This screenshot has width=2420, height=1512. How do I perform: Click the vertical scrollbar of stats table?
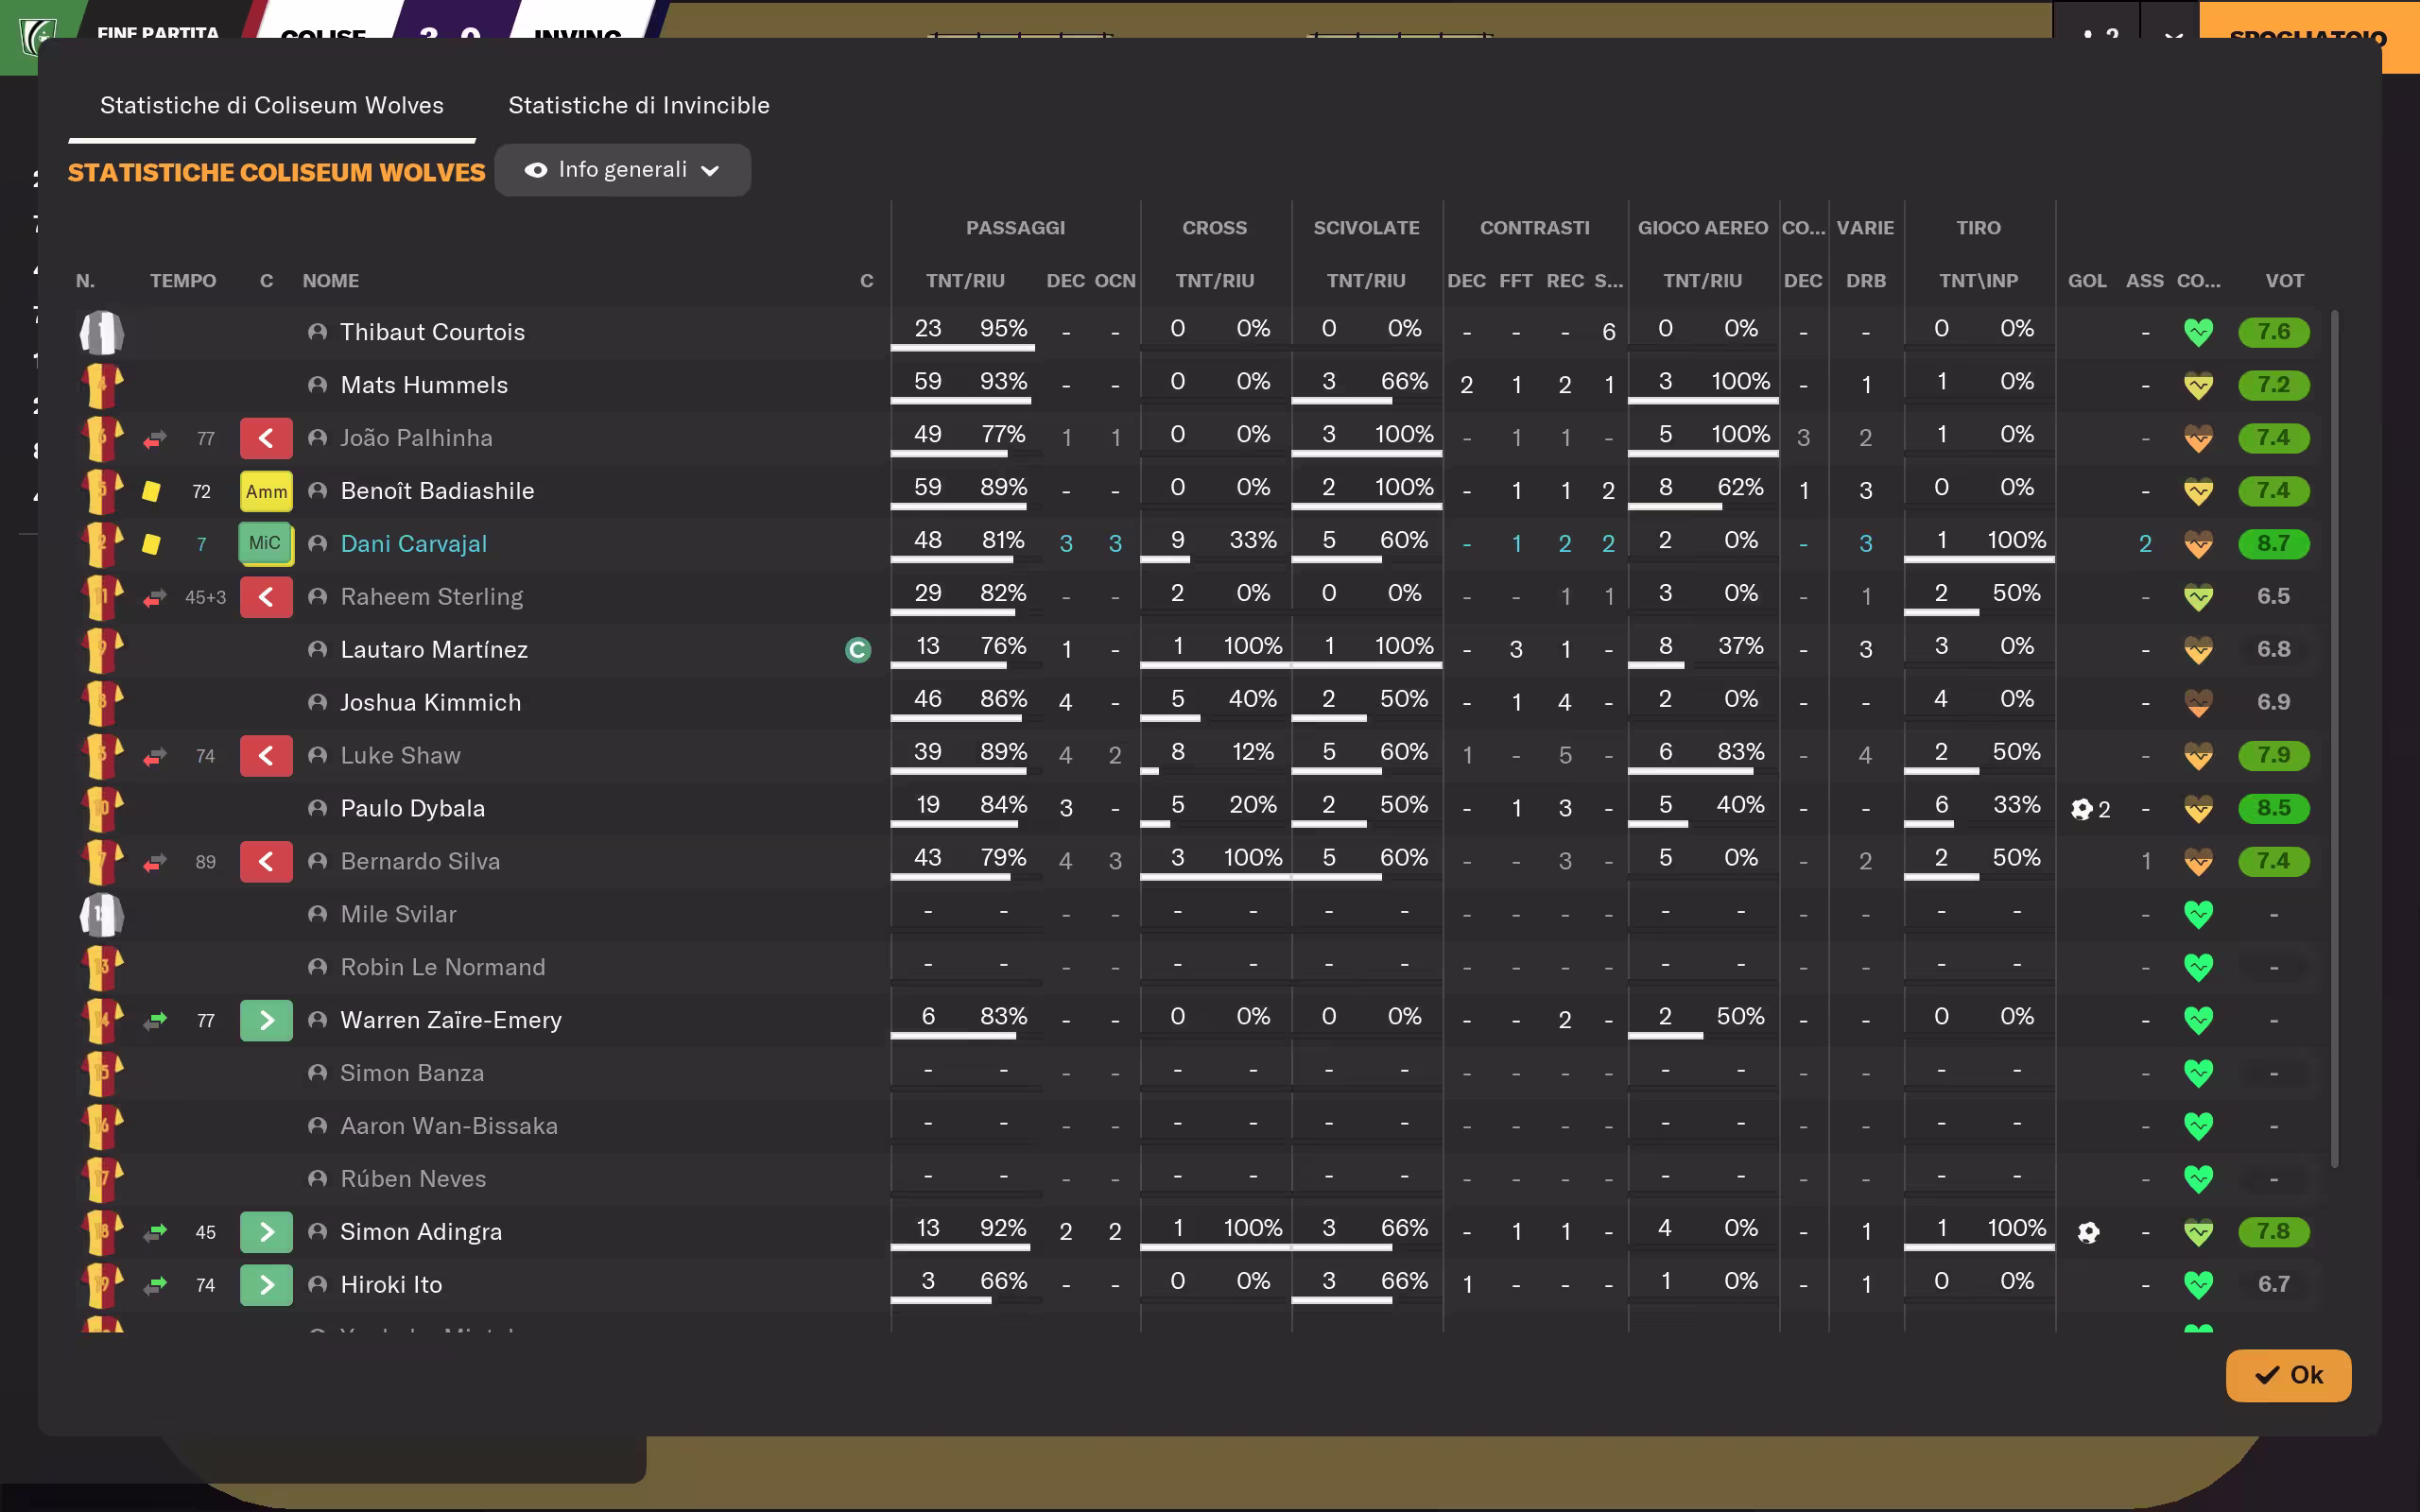coord(2334,740)
